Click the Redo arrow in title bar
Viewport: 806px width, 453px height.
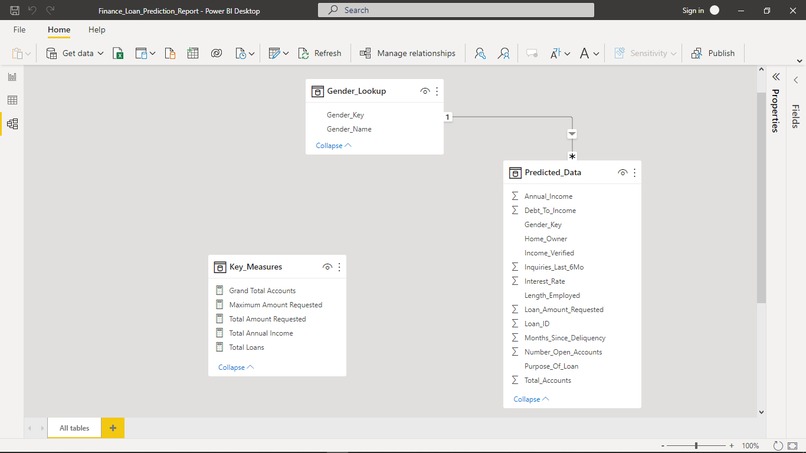(50, 10)
